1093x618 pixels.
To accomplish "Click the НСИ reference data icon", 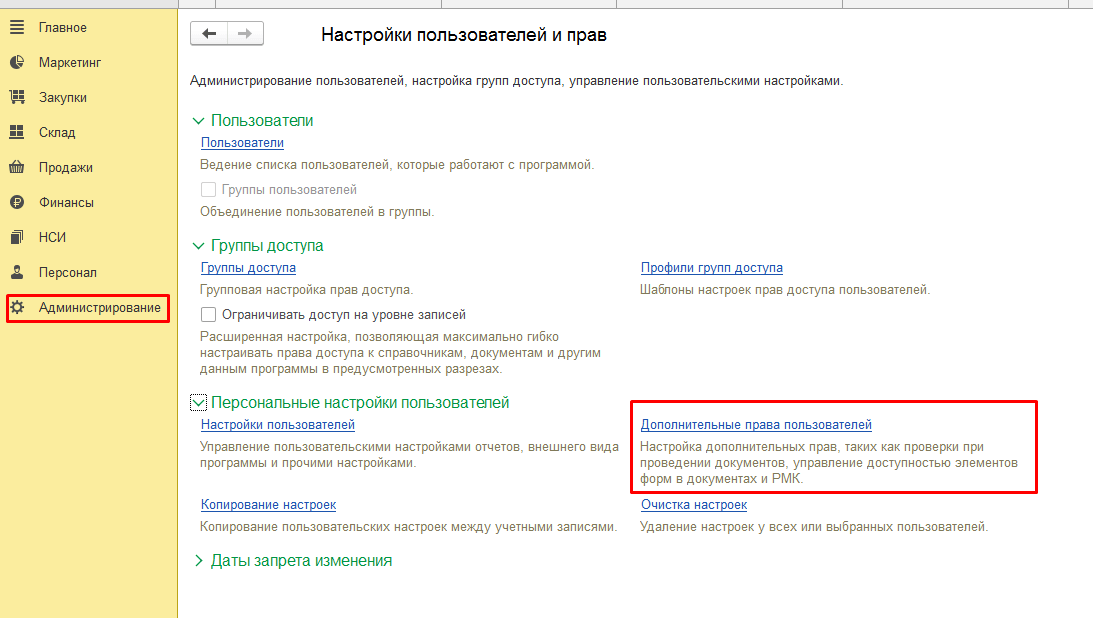I will point(16,237).
